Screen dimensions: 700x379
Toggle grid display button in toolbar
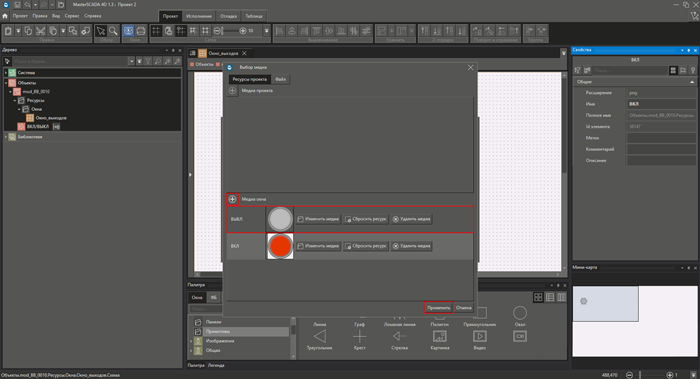tap(156, 31)
